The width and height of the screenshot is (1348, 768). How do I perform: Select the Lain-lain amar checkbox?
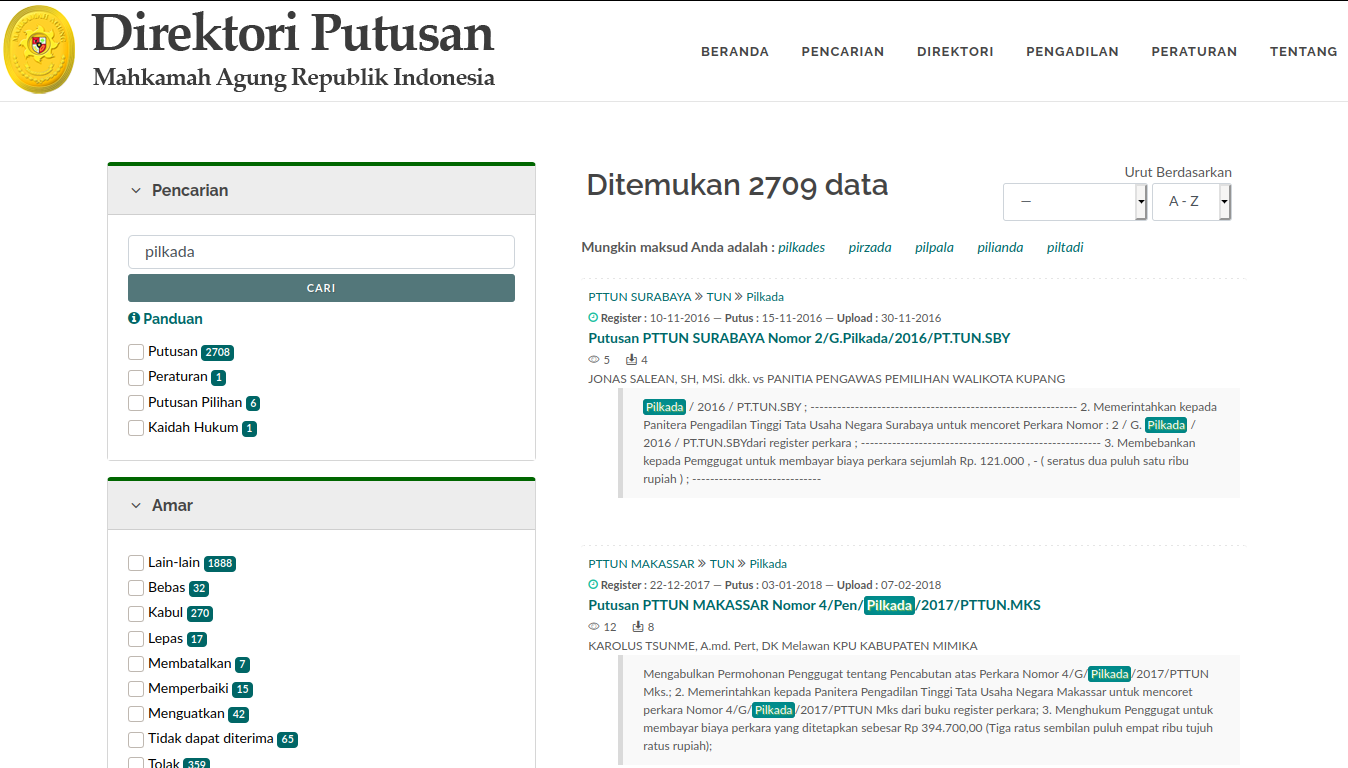(x=136, y=563)
